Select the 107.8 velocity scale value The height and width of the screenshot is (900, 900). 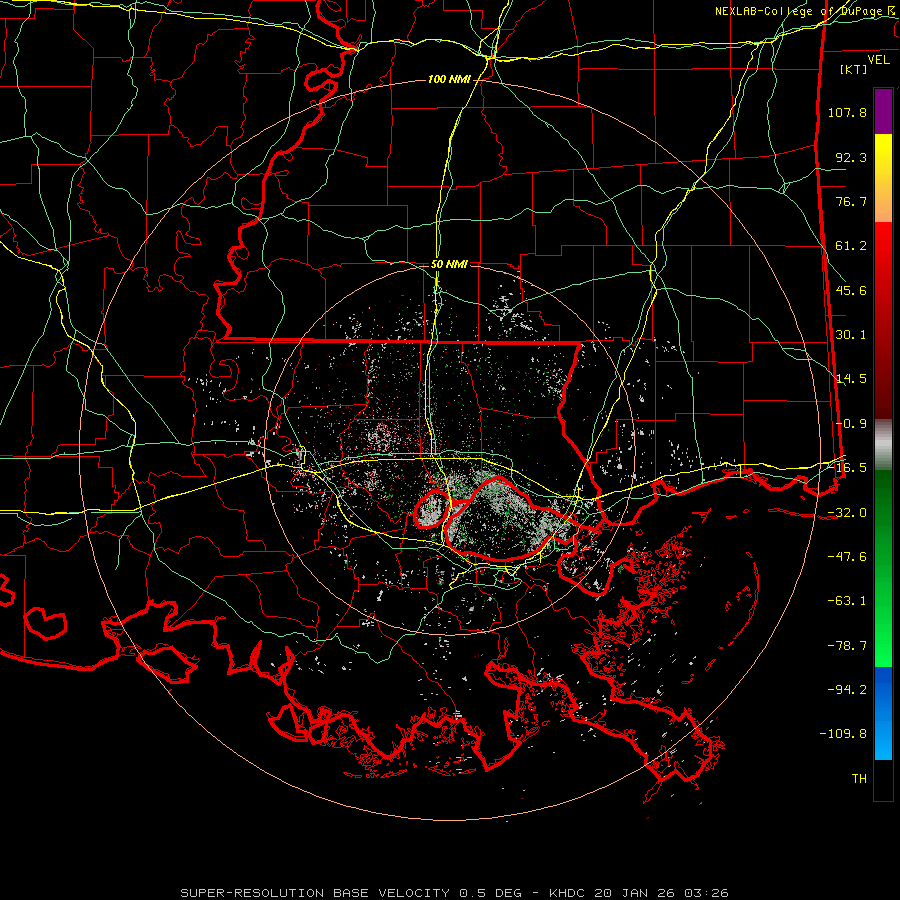(x=847, y=112)
